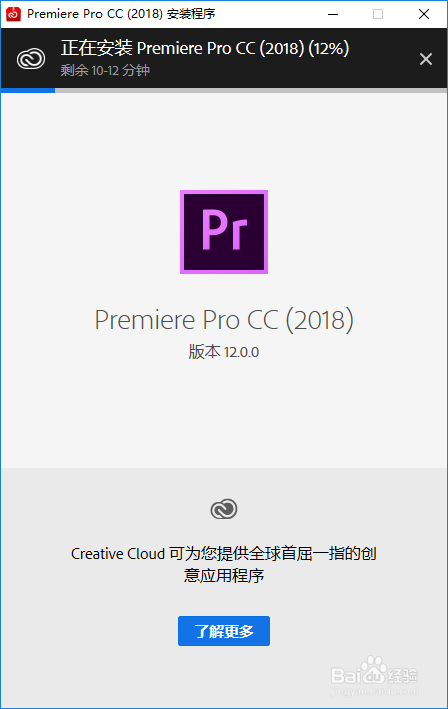Click the purple Pr Premiere Pro logo
The height and width of the screenshot is (709, 448).
pyautogui.click(x=224, y=232)
